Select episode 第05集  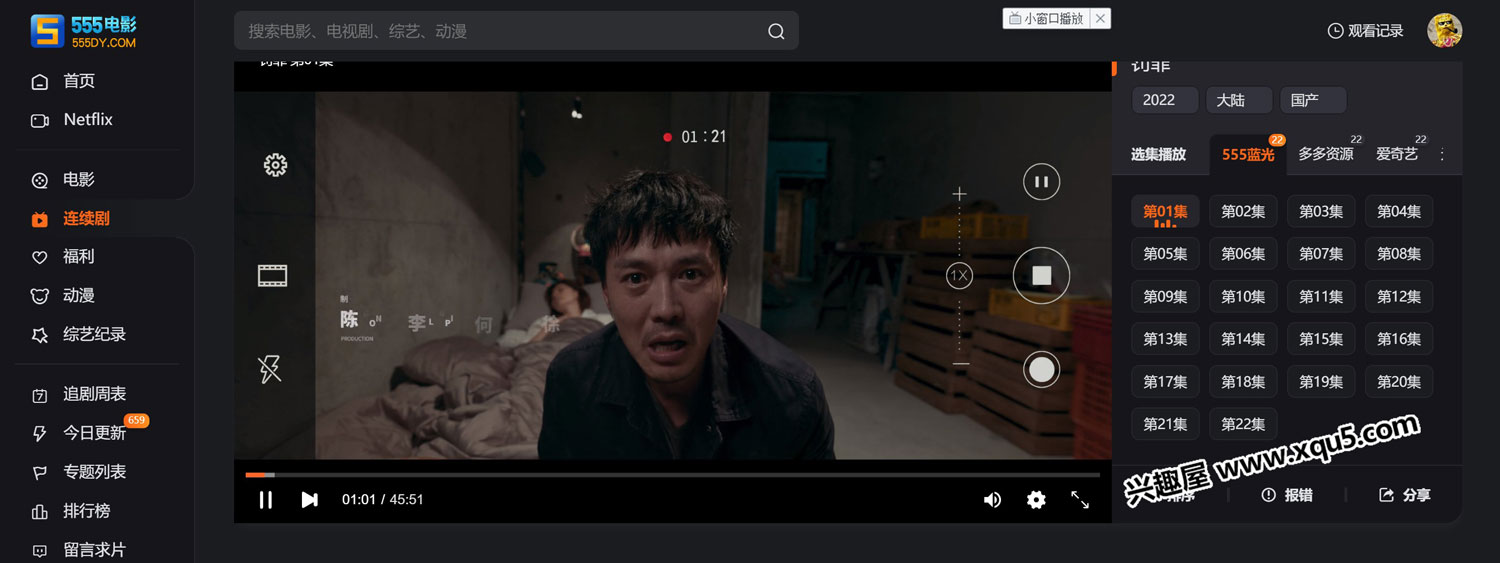pos(1165,254)
